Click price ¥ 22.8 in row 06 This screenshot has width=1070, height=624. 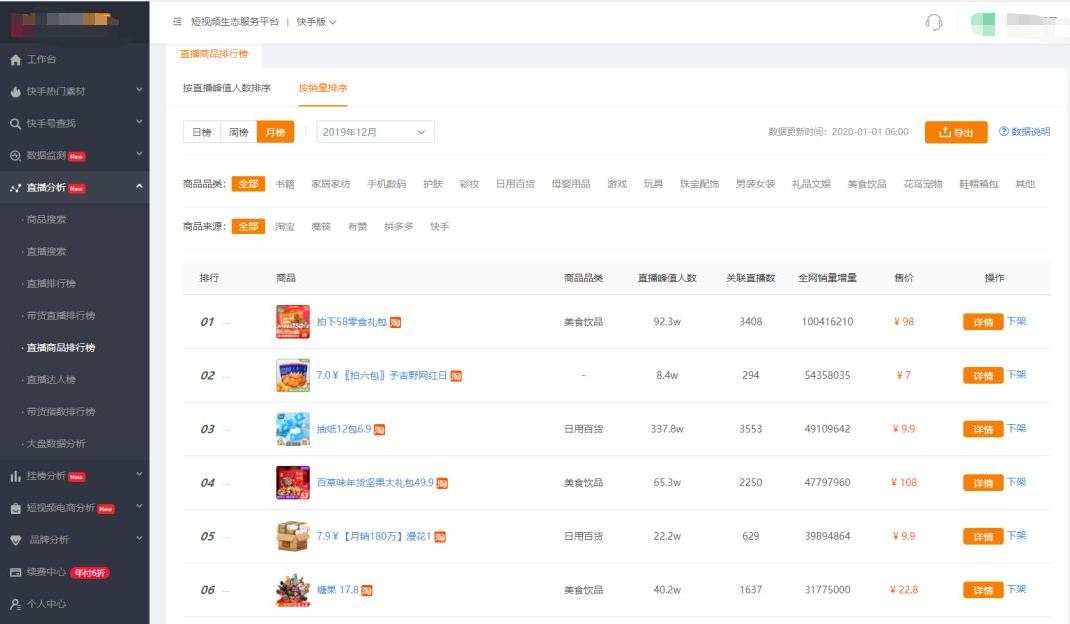[x=903, y=590]
